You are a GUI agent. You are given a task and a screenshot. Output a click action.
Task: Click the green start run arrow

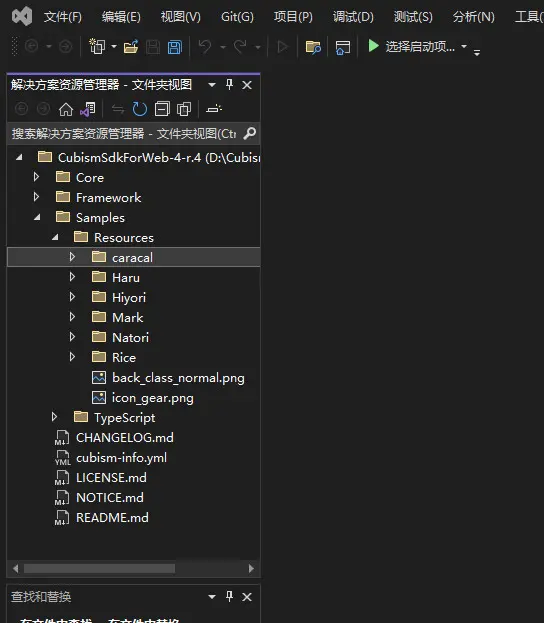[373, 46]
